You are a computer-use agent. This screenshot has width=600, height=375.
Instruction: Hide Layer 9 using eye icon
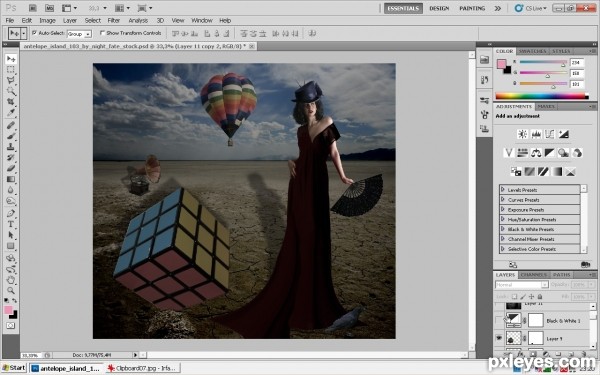(x=499, y=338)
